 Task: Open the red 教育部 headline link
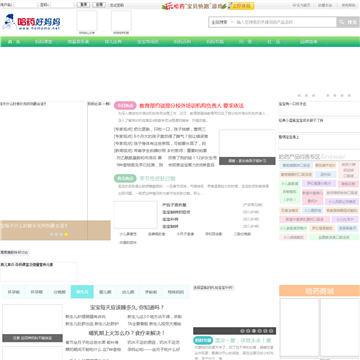click(x=191, y=106)
